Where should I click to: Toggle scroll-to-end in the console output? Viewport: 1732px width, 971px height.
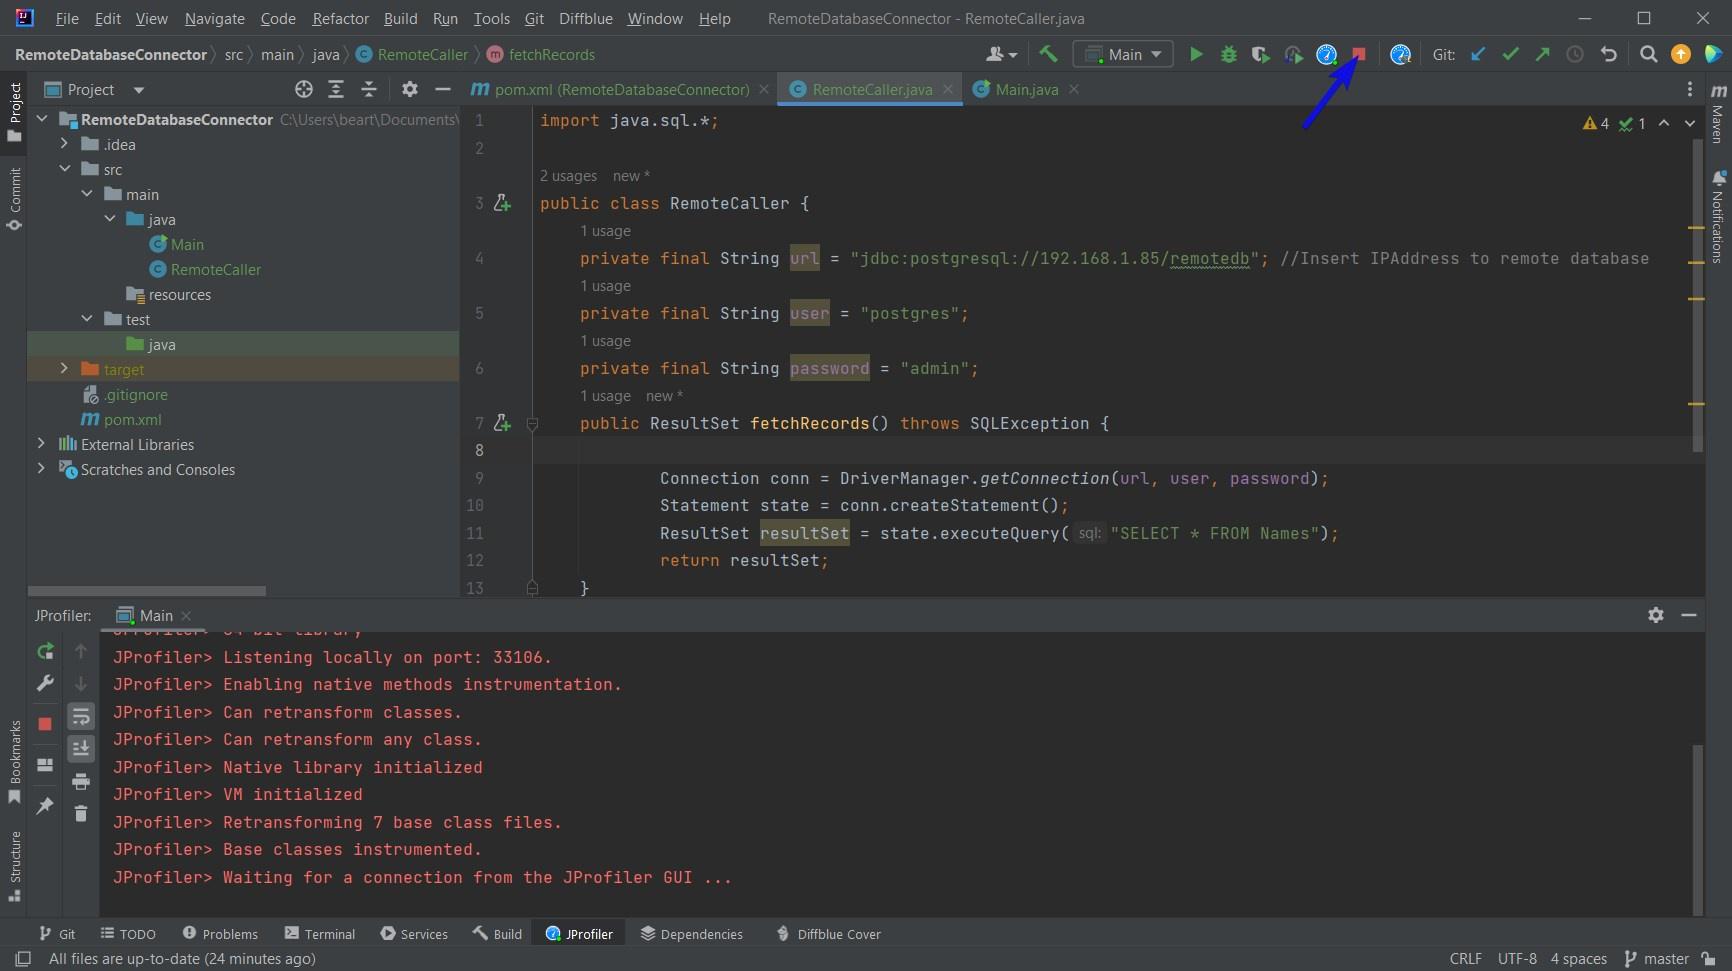(81, 748)
